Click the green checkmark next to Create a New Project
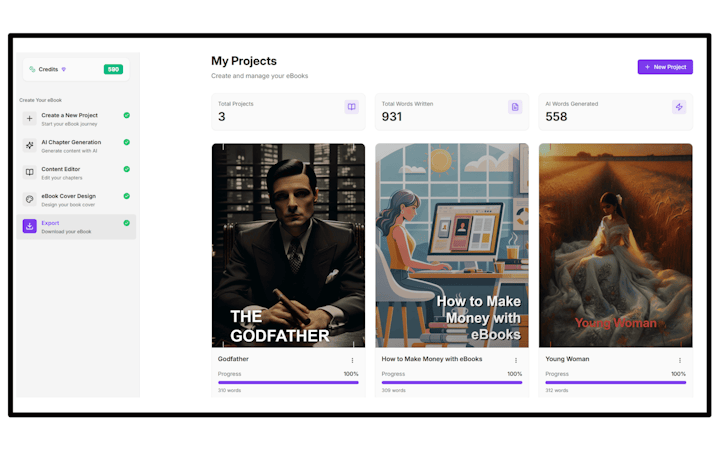 click(127, 115)
